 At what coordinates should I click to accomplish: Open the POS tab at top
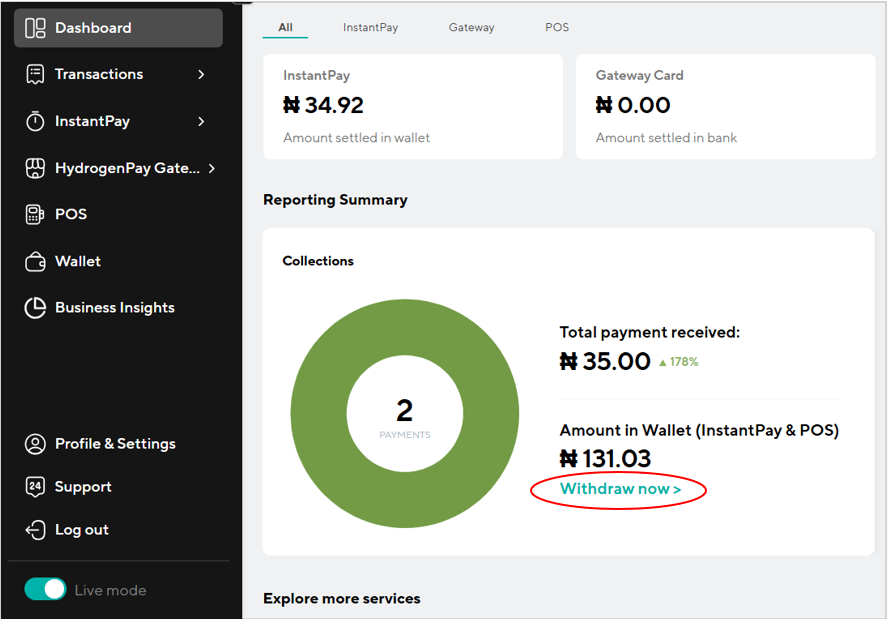click(x=557, y=28)
